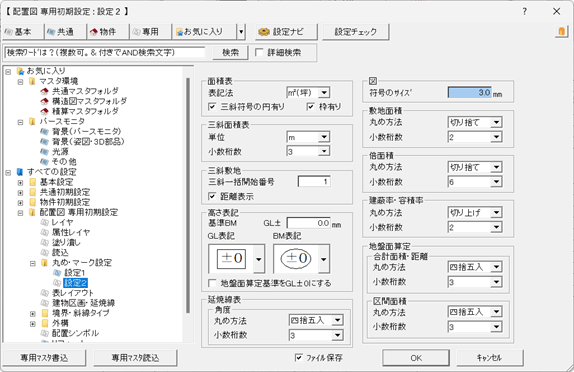
Task: Expand the お気に入り tab dropdown arrow
Action: click(241, 32)
